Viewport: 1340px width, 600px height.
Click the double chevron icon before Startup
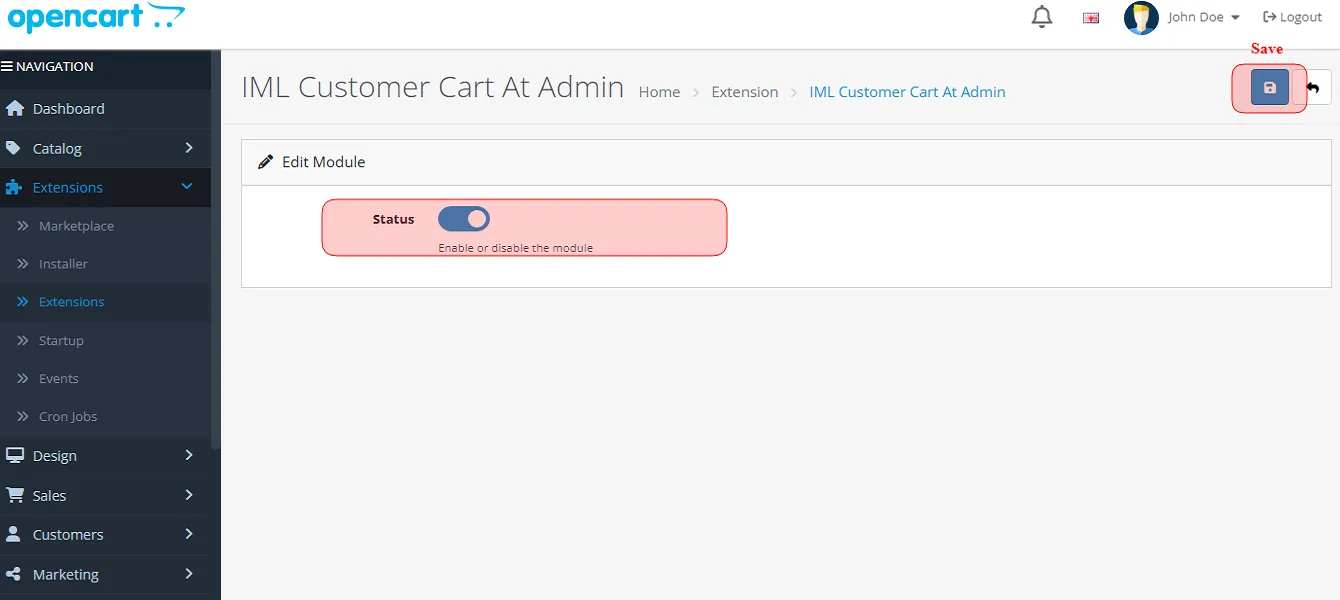(23, 341)
